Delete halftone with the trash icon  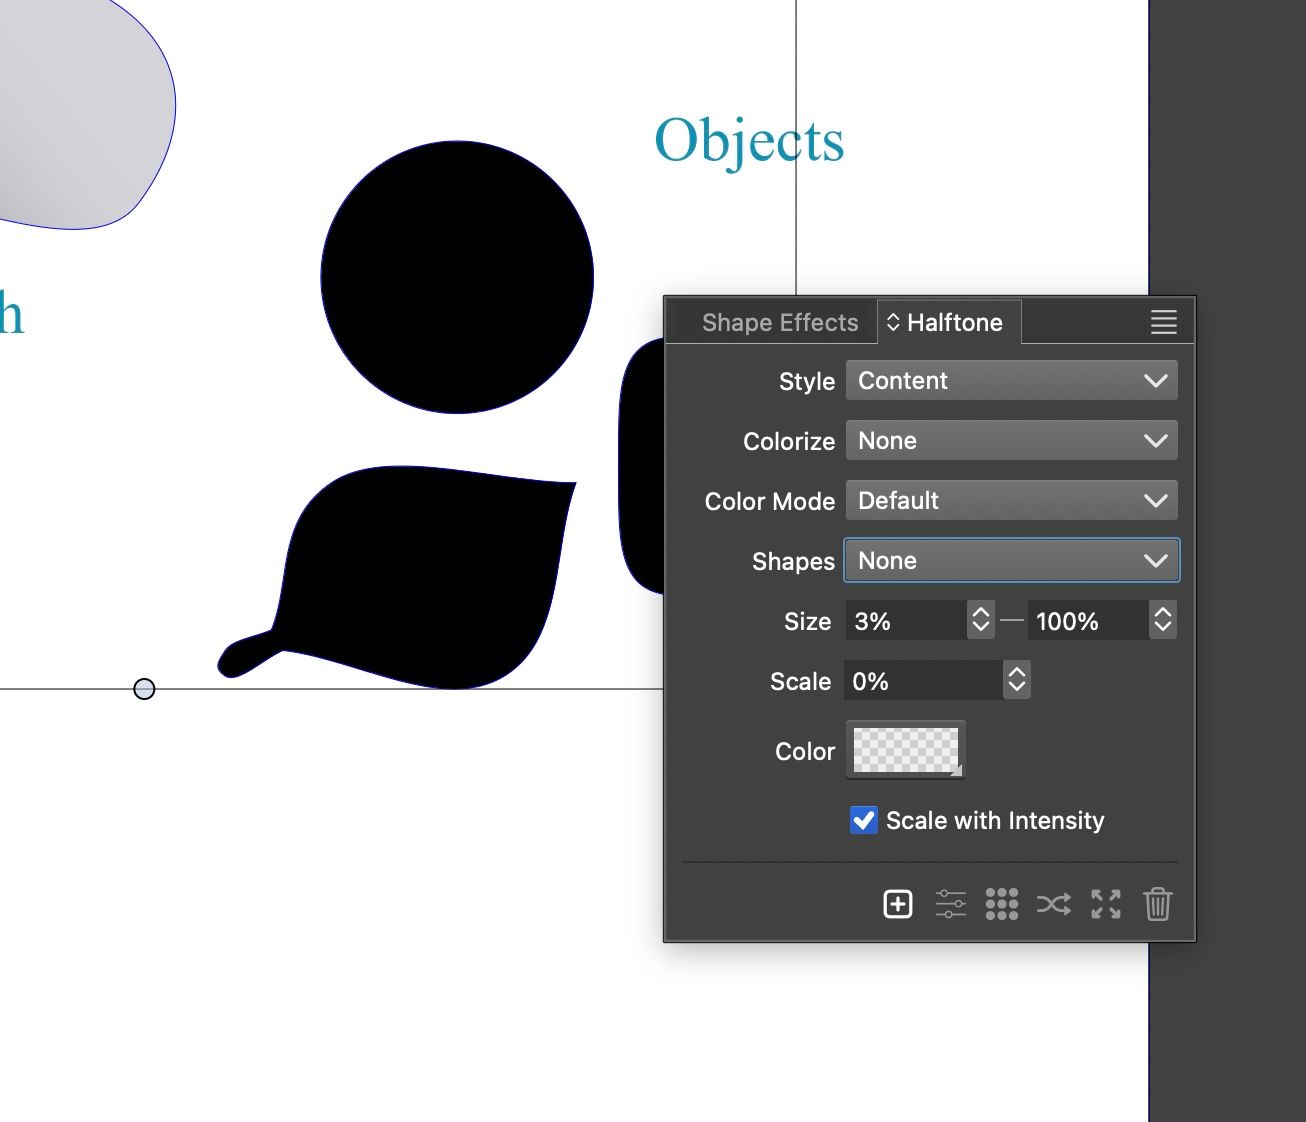pos(1157,904)
